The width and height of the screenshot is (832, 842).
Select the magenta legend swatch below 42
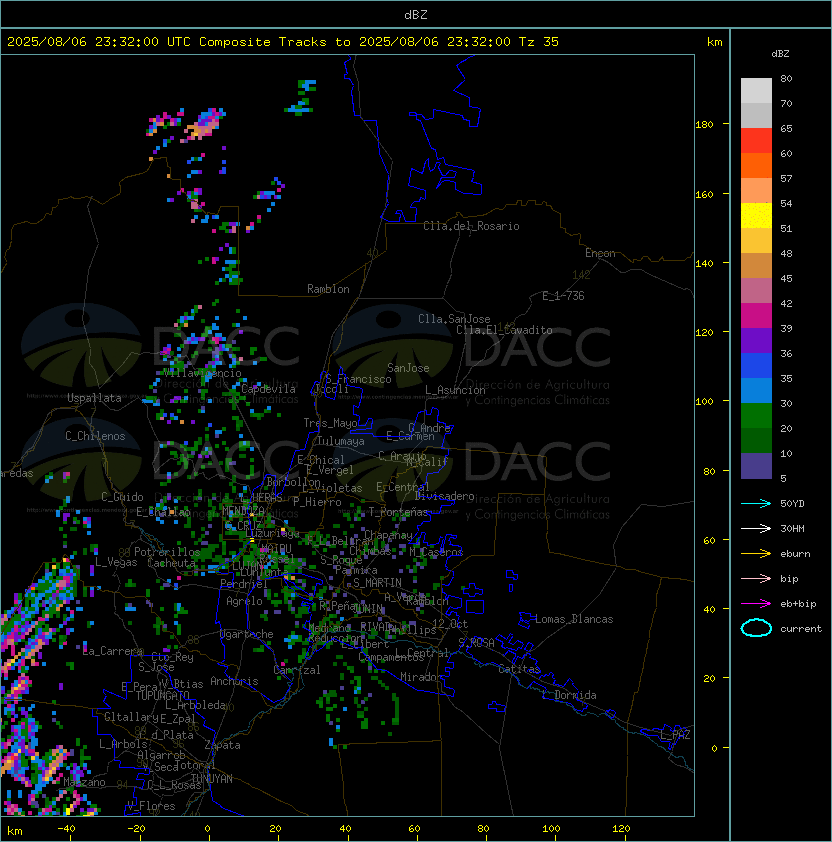click(756, 316)
